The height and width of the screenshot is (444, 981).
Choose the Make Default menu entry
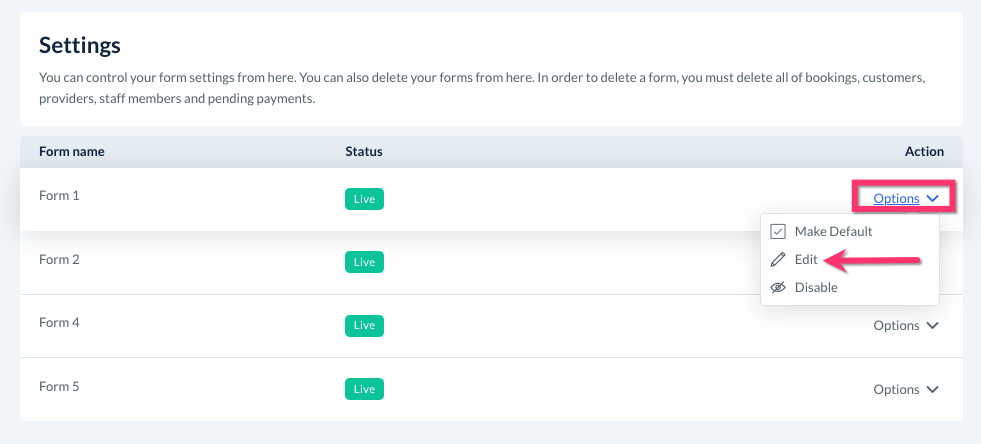point(833,232)
